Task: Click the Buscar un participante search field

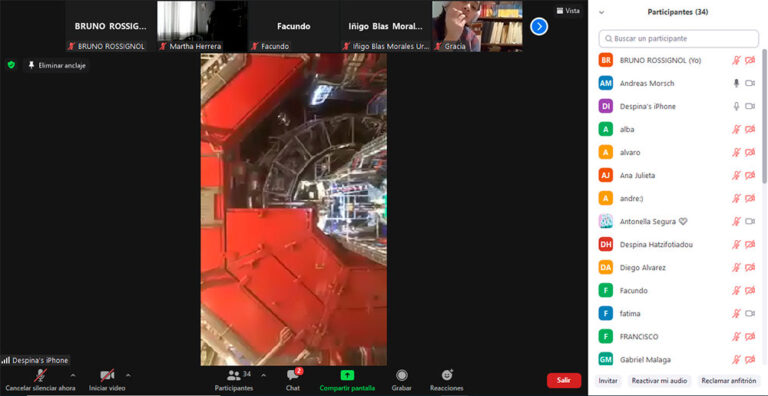Action: [x=678, y=38]
